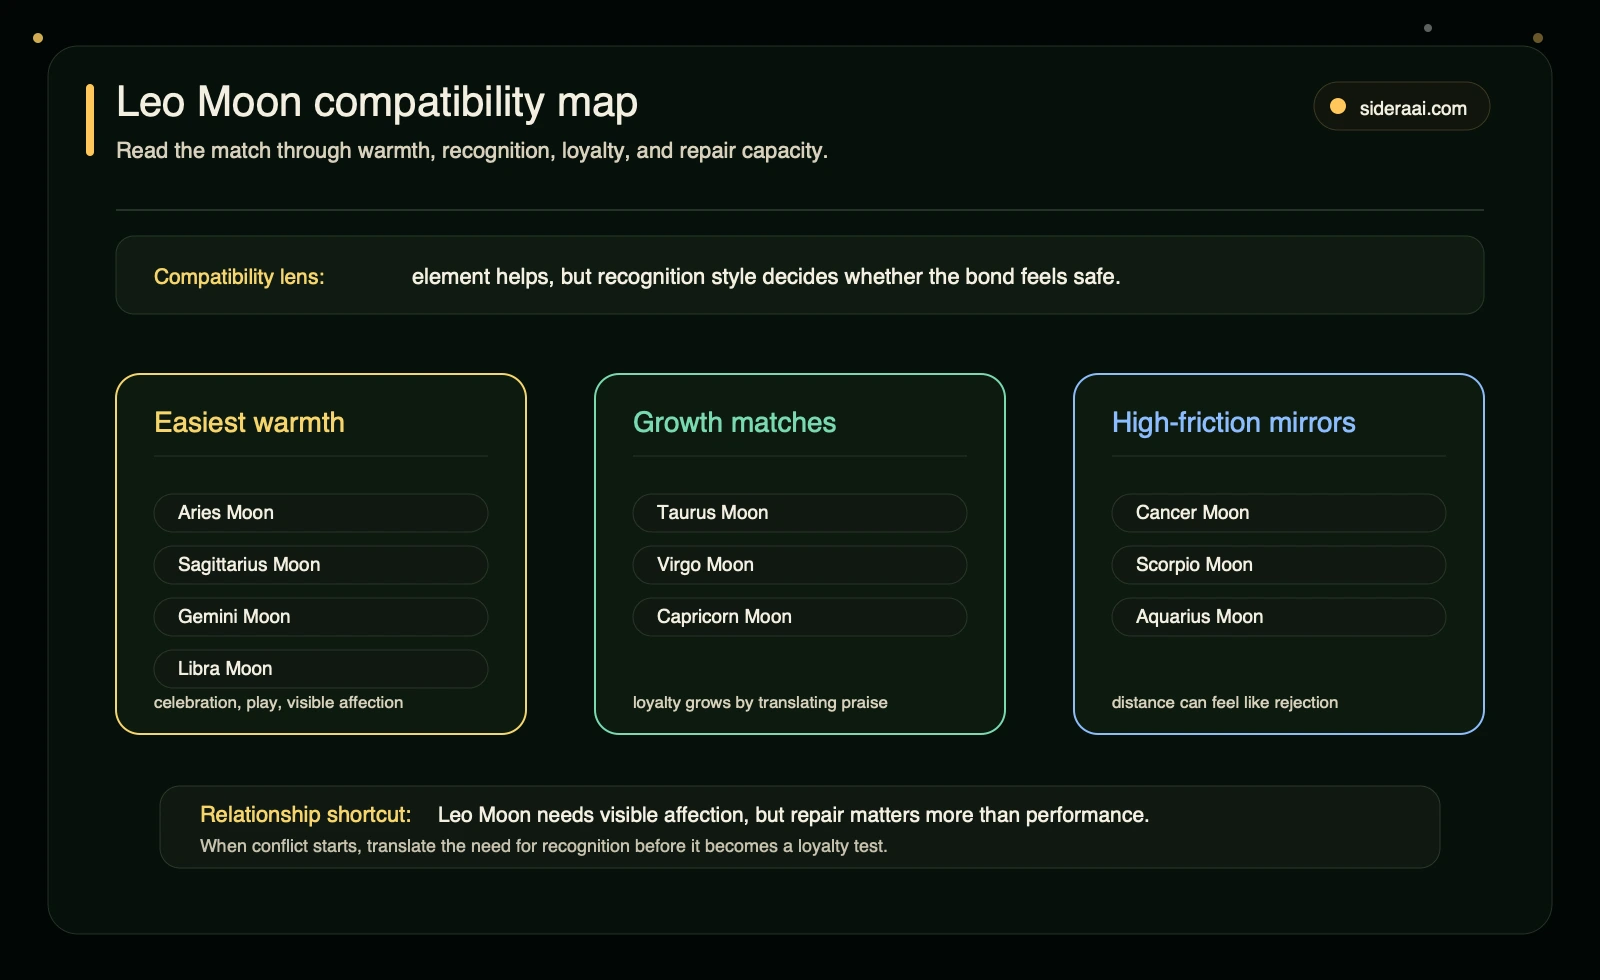Click the sideraai.com badge
The image size is (1600, 980).
(1401, 106)
